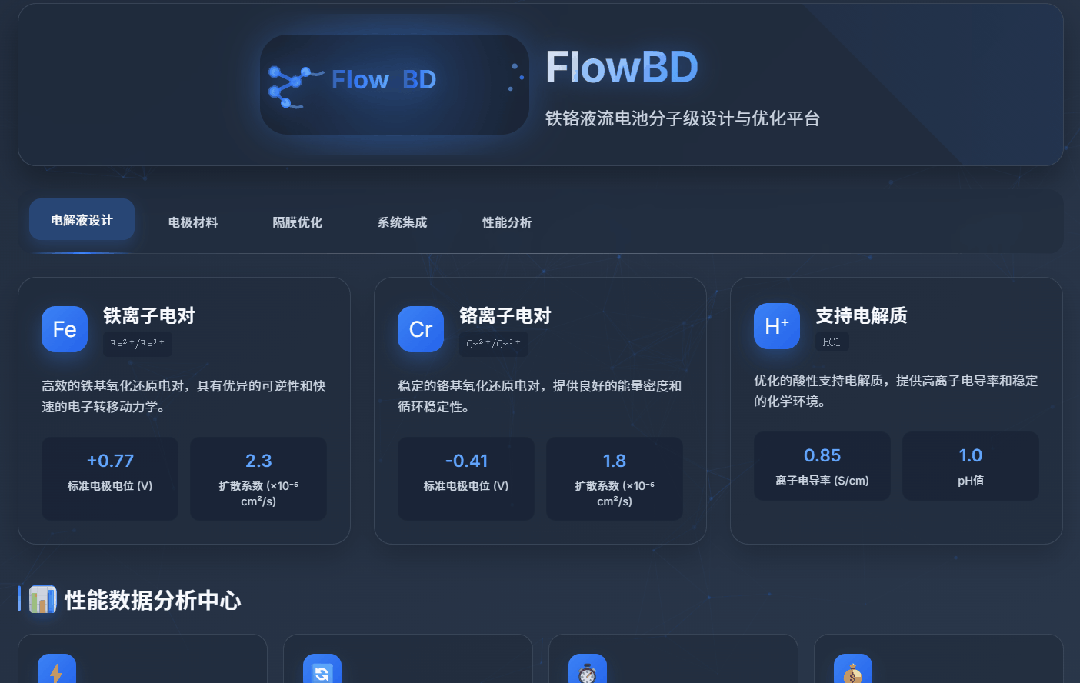Screen dimensions: 1080x683
Task: Click the stopwatch icon
Action: coord(587,671)
